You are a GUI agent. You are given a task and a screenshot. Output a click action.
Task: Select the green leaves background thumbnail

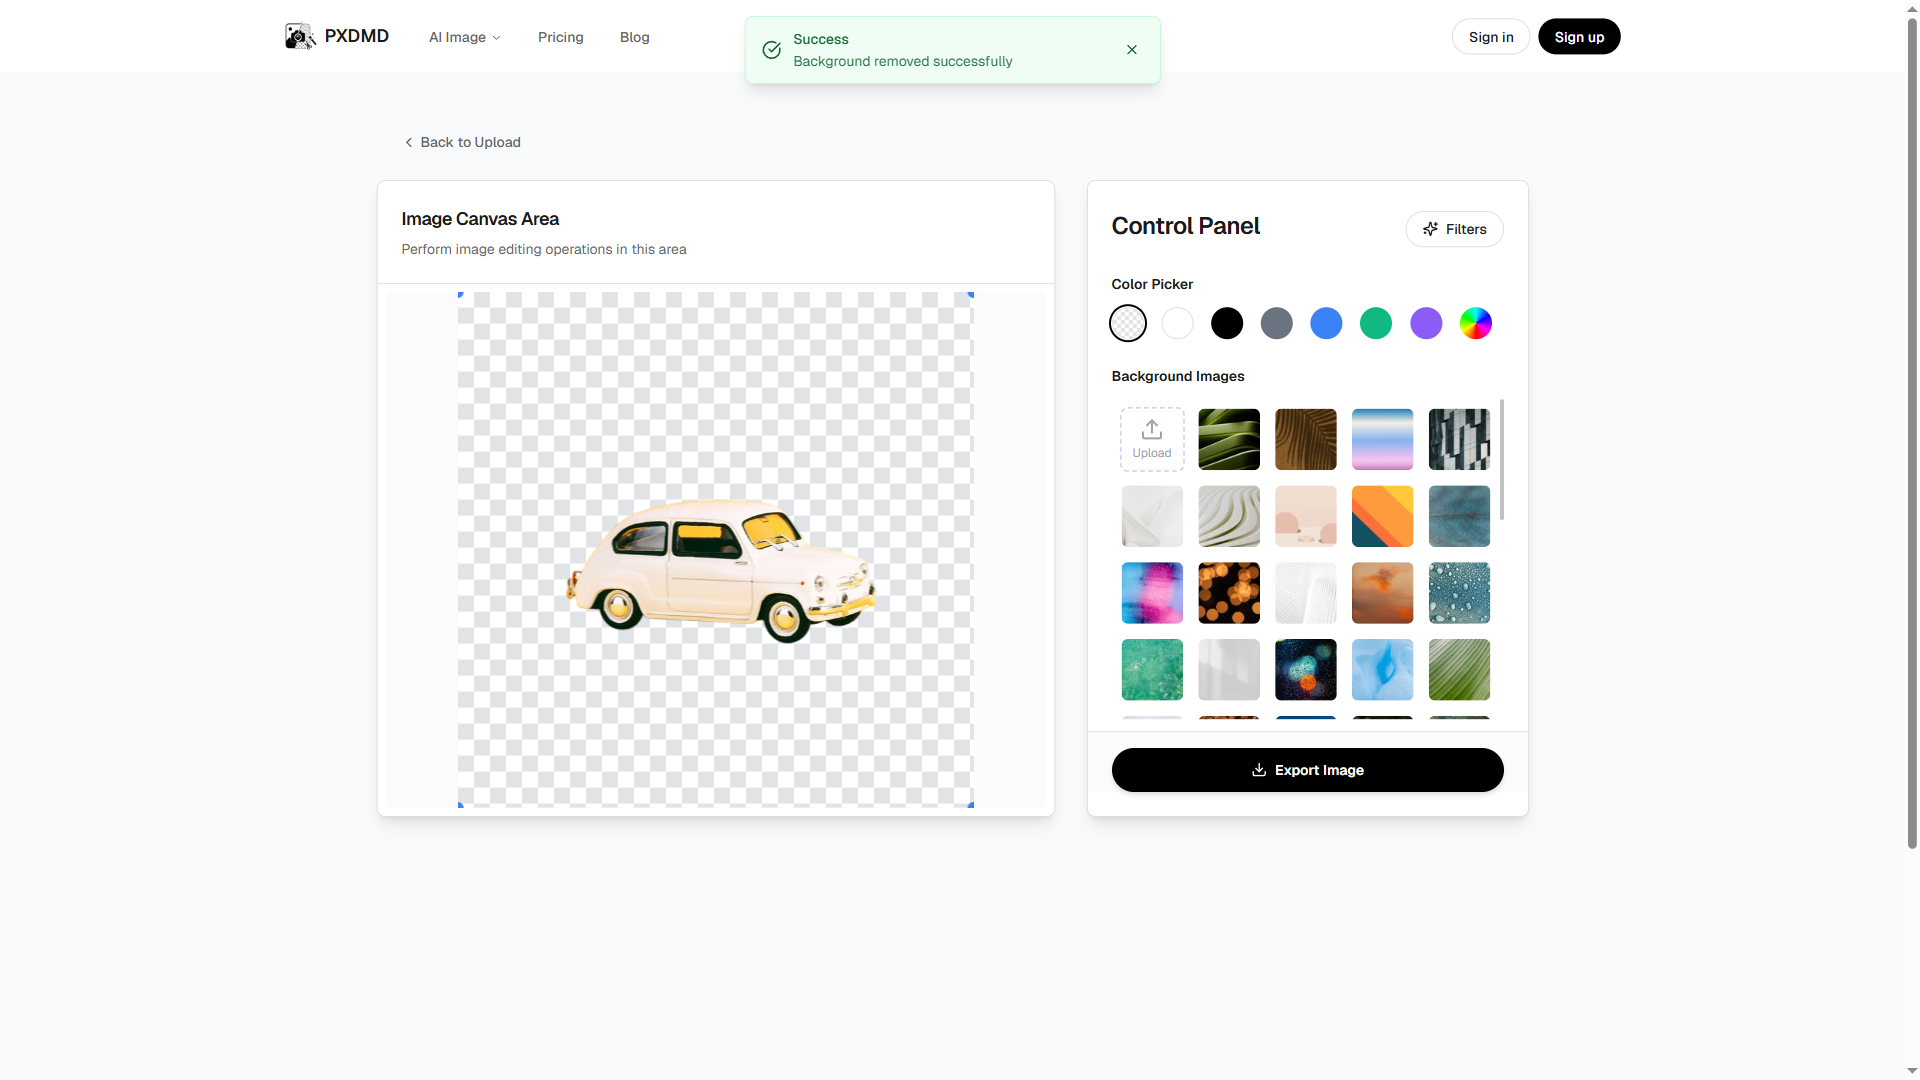point(1229,439)
